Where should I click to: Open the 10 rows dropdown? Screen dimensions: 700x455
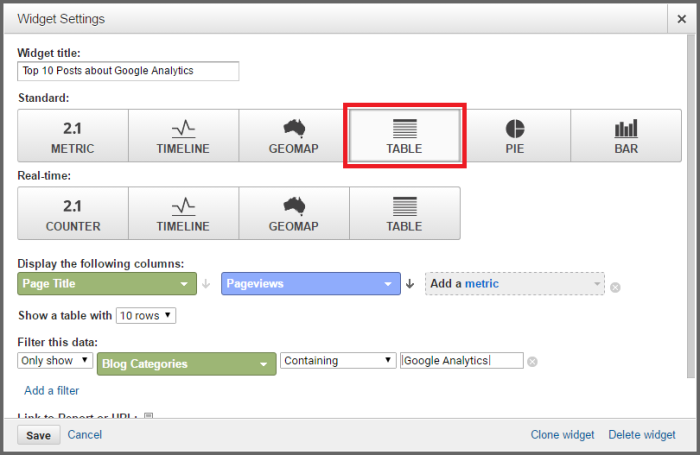point(146,315)
